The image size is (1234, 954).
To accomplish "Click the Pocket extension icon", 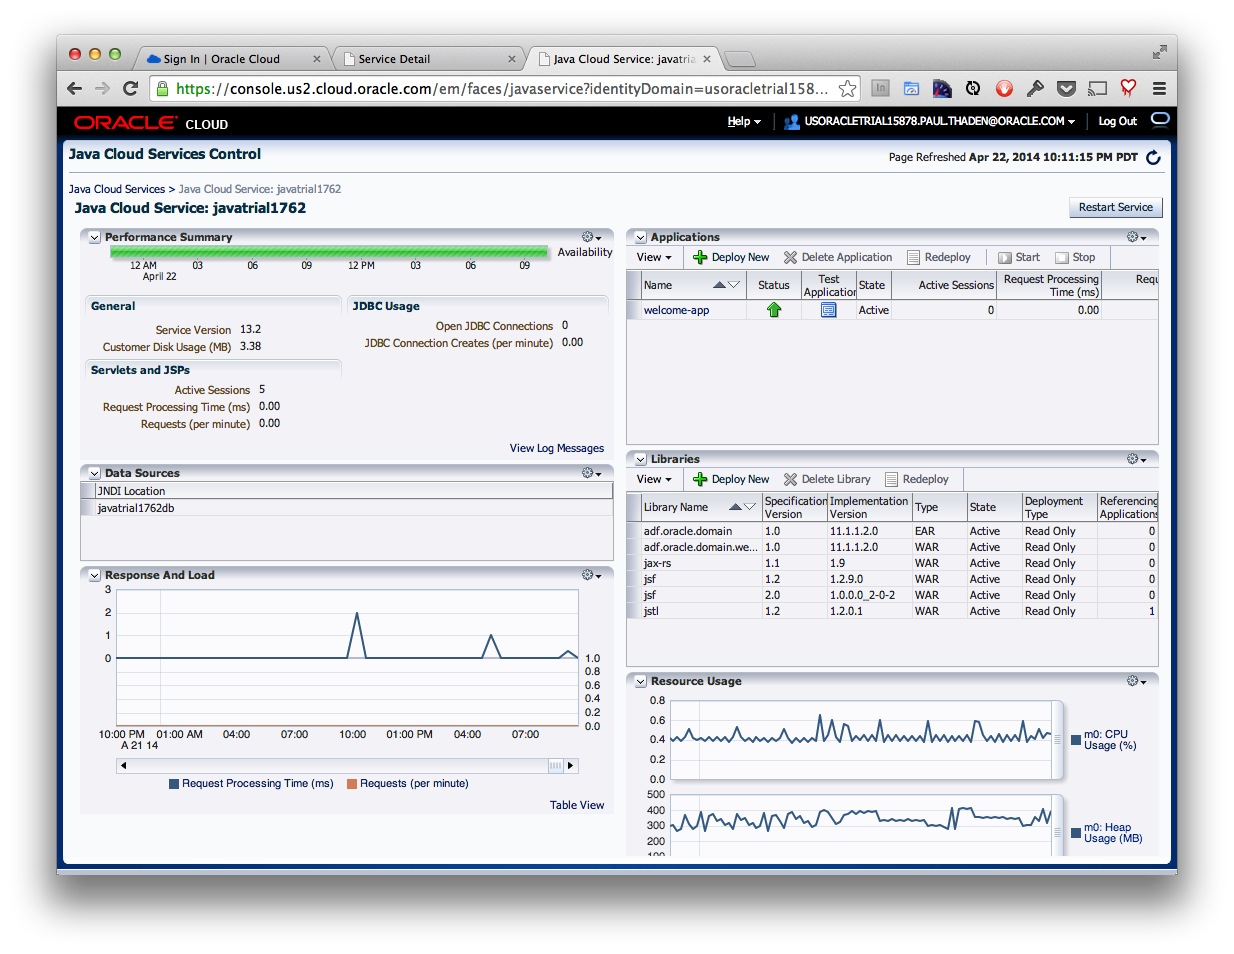I will point(1067,89).
